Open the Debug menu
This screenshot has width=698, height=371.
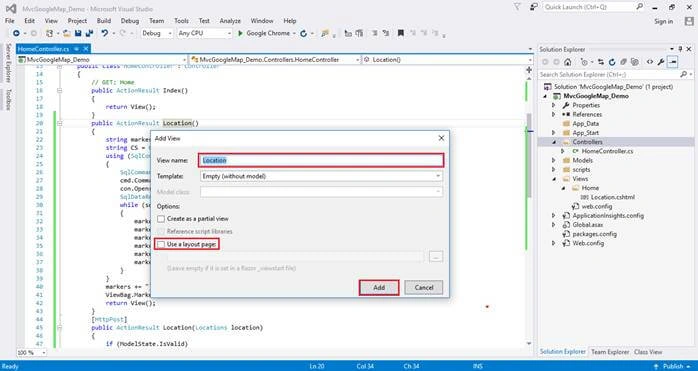[130, 21]
